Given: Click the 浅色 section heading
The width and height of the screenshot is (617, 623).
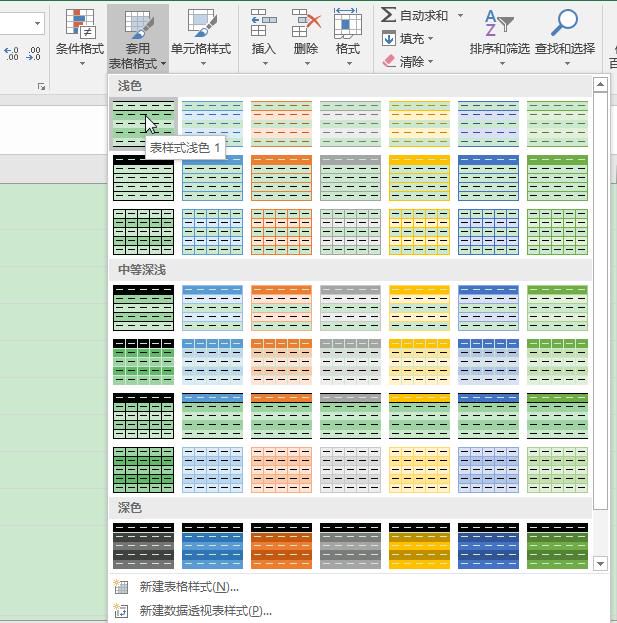Looking at the screenshot, I should click(130, 86).
